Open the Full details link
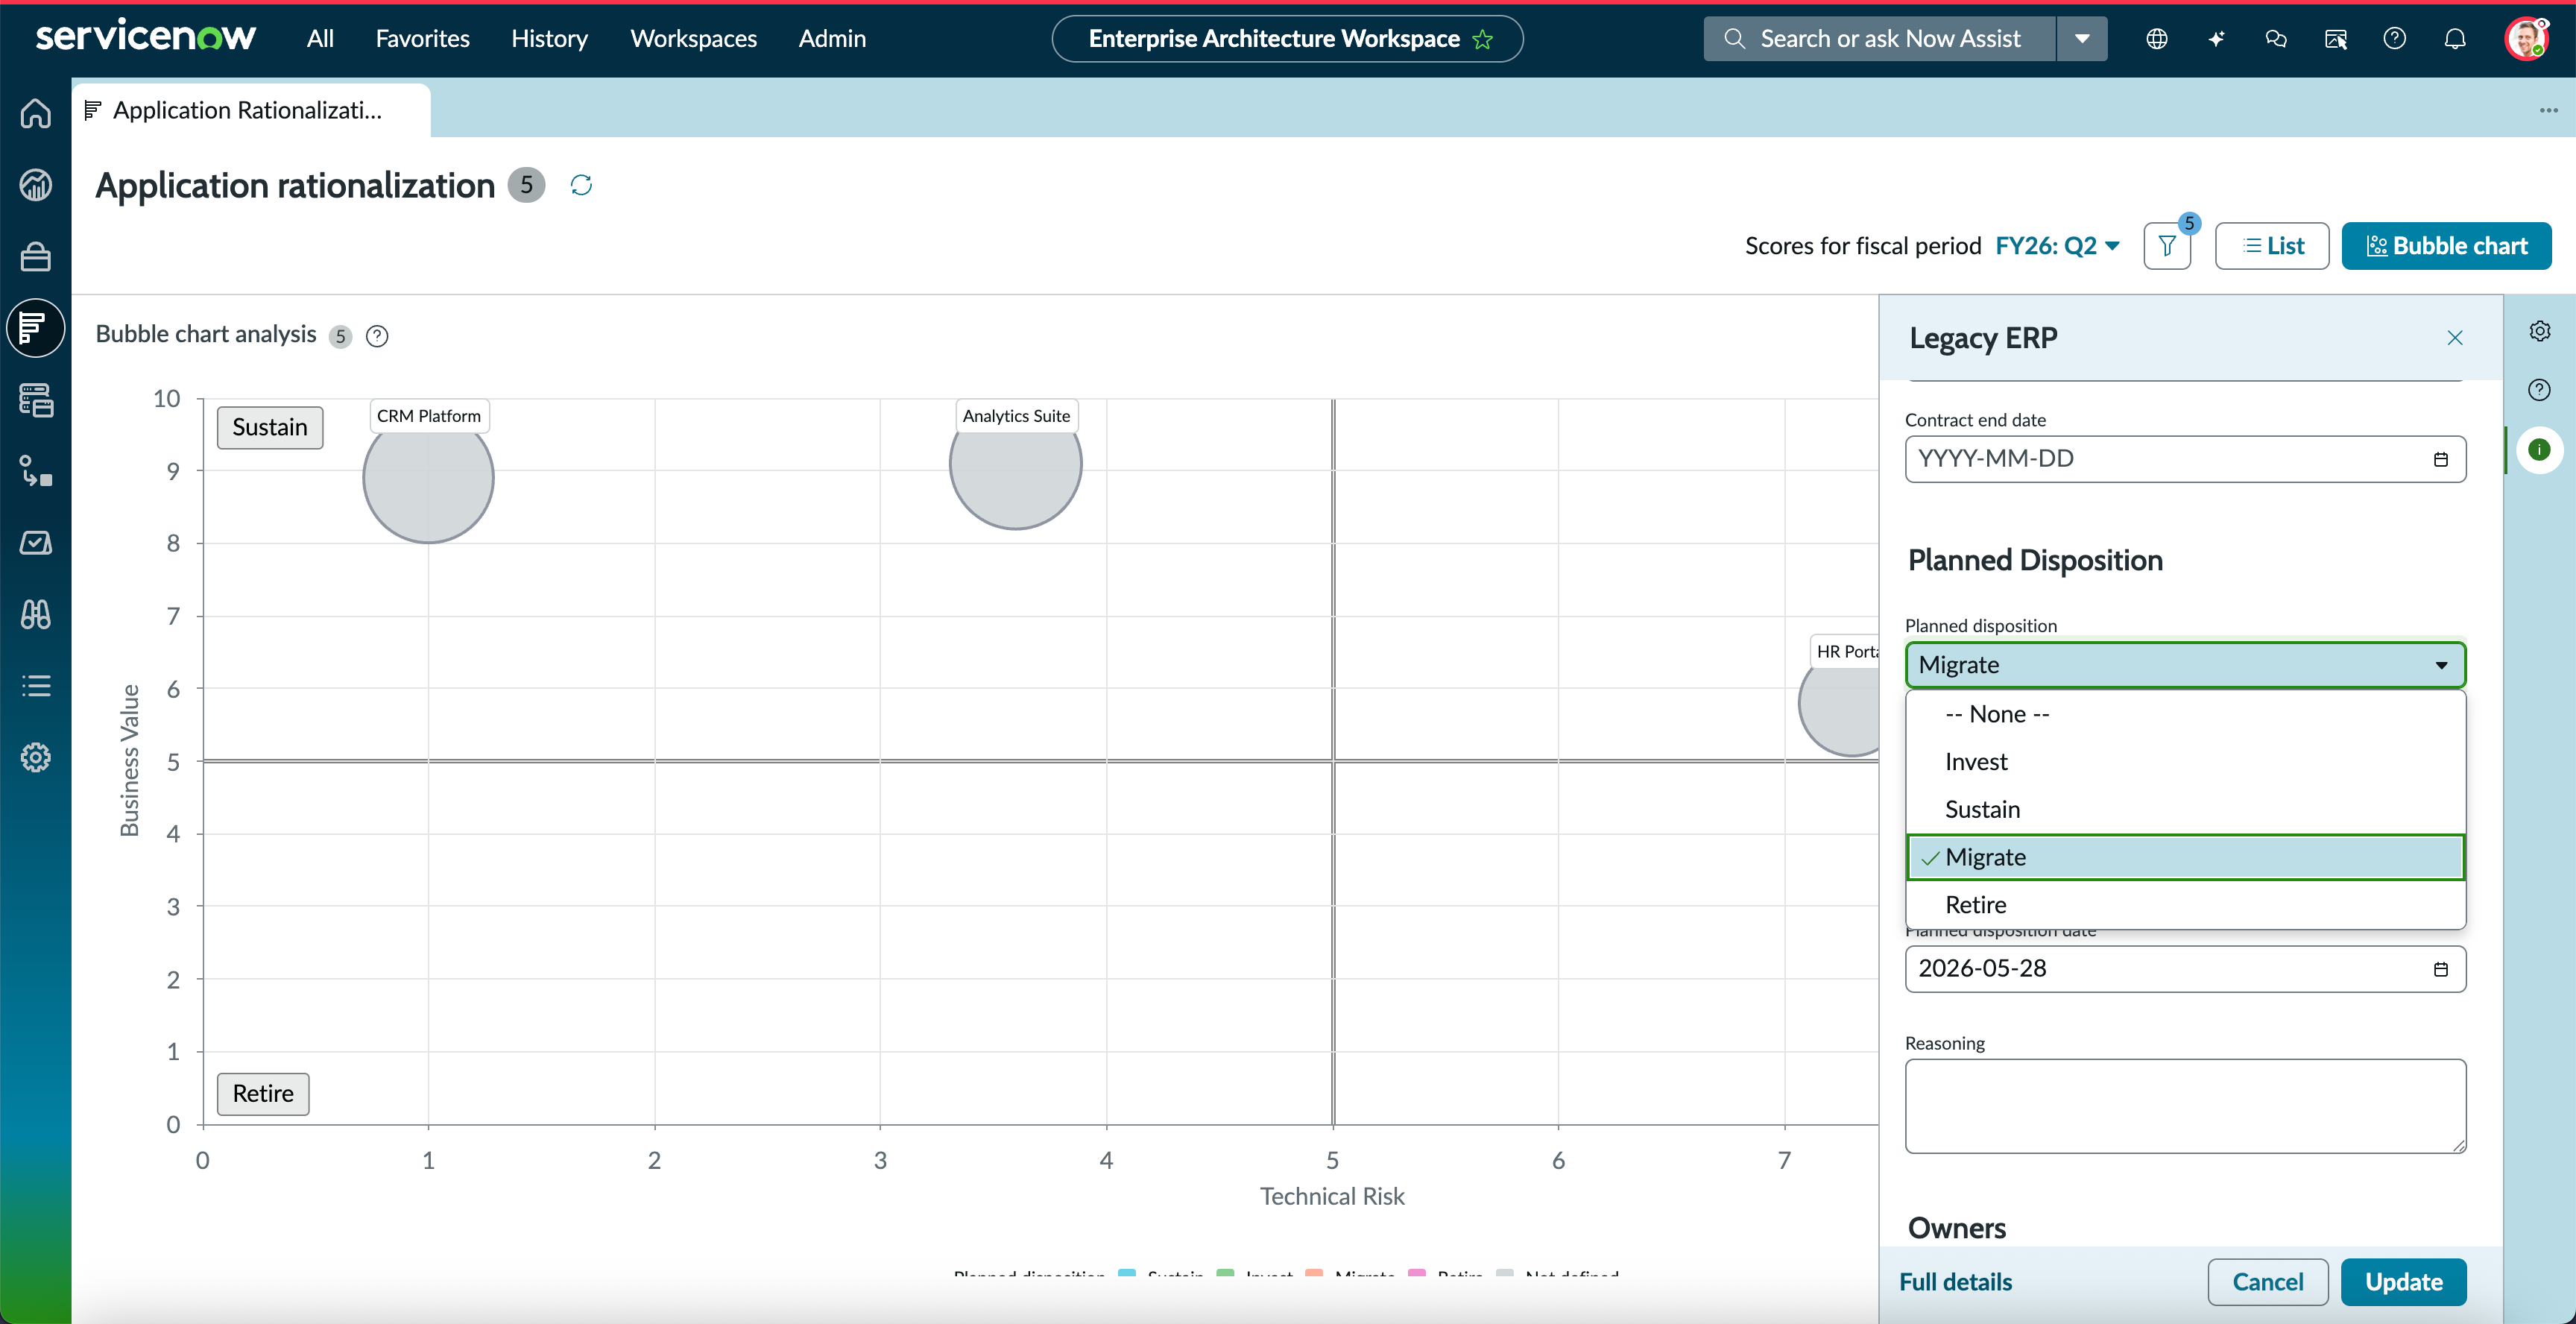The image size is (2576, 1324). click(x=1955, y=1282)
